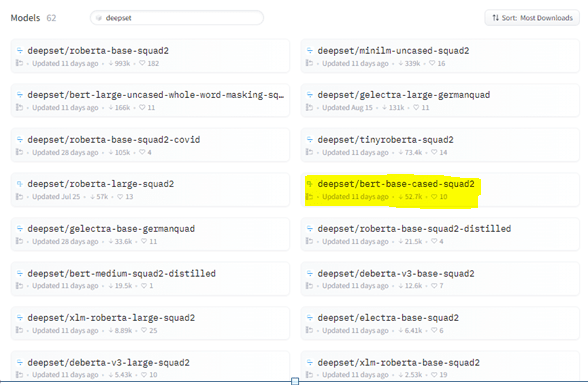Screen dimensions: 588x385
Task: Click task icon beside electra-base-squad2
Action: (x=309, y=318)
